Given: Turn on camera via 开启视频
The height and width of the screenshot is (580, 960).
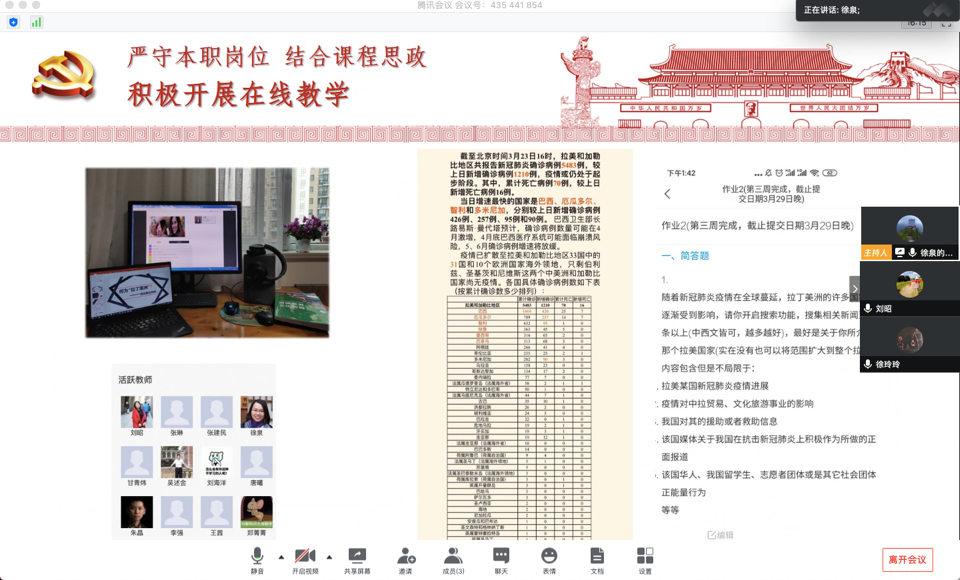Looking at the screenshot, I should pyautogui.click(x=305, y=559).
